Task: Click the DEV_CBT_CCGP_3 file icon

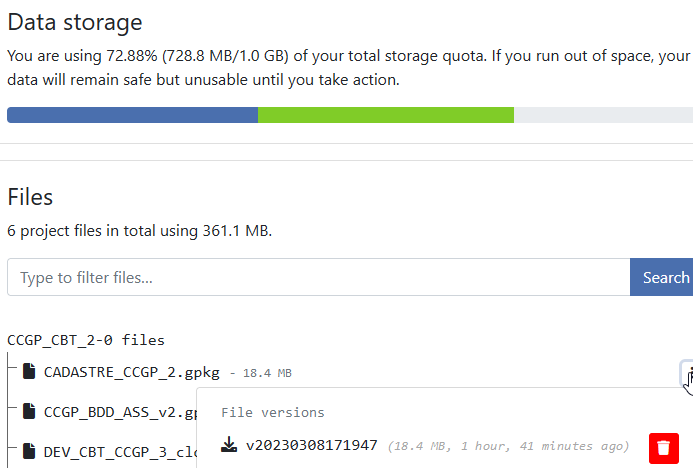Action: point(29,450)
